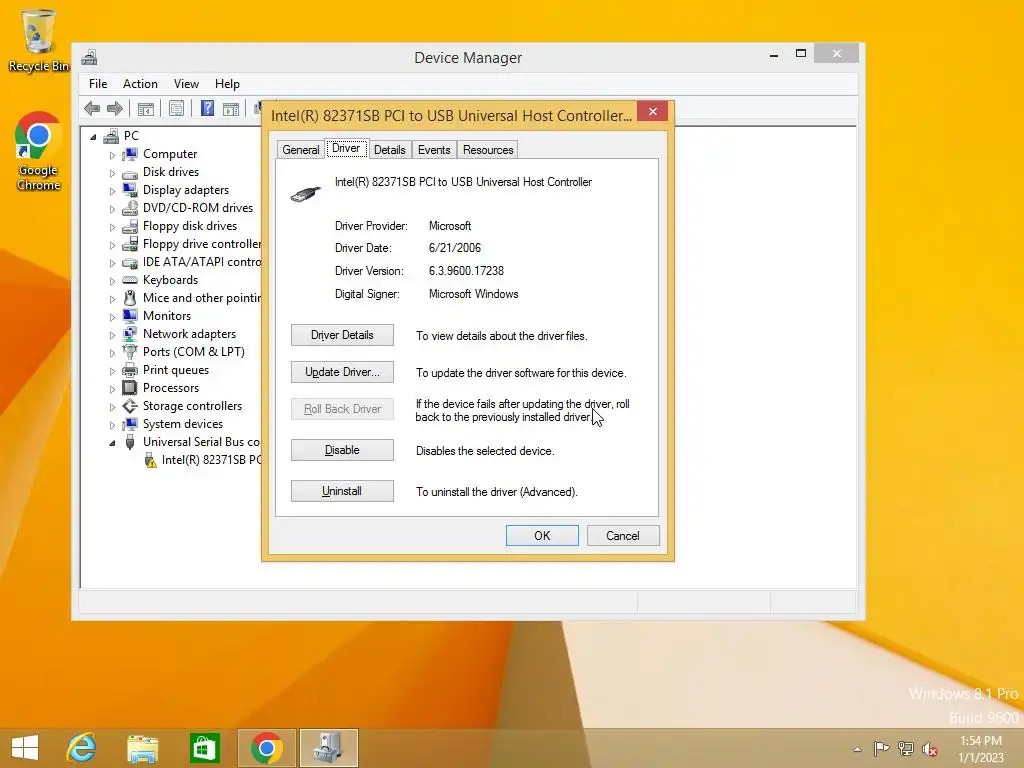This screenshot has width=1024, height=768.
Task: Click the Driver Details button
Action: pyautogui.click(x=342, y=335)
